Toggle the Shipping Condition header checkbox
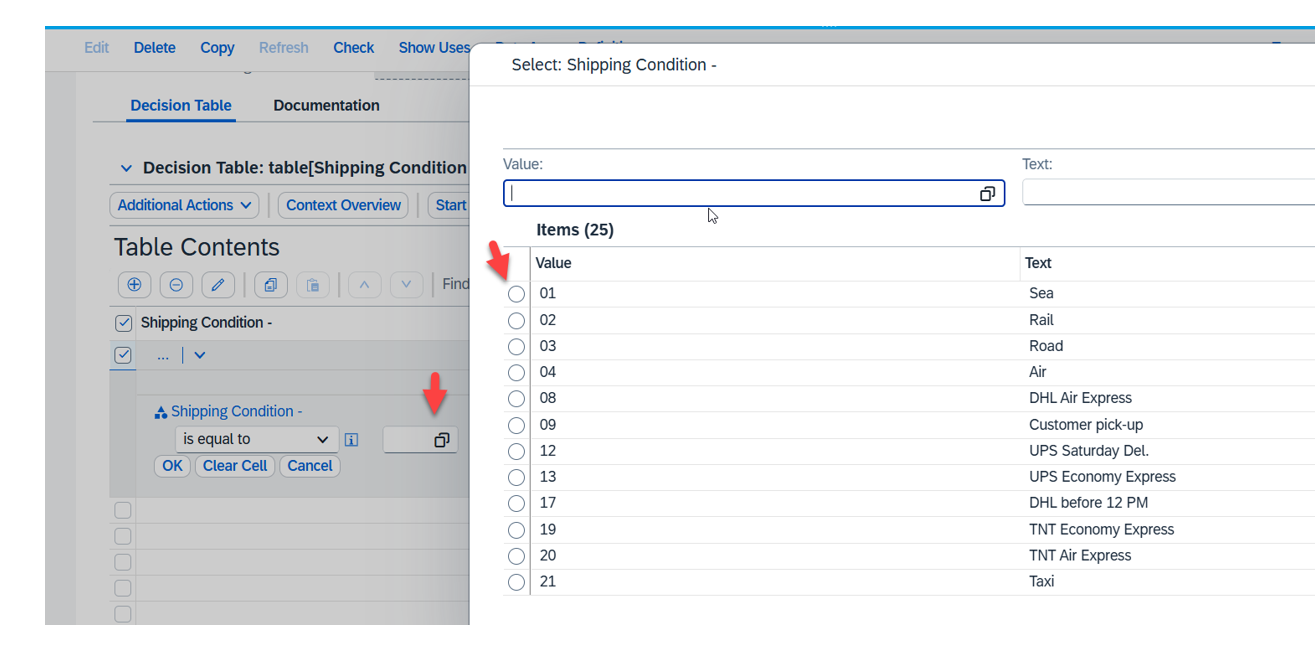Screen dimensions: 1315x646 coord(124,323)
